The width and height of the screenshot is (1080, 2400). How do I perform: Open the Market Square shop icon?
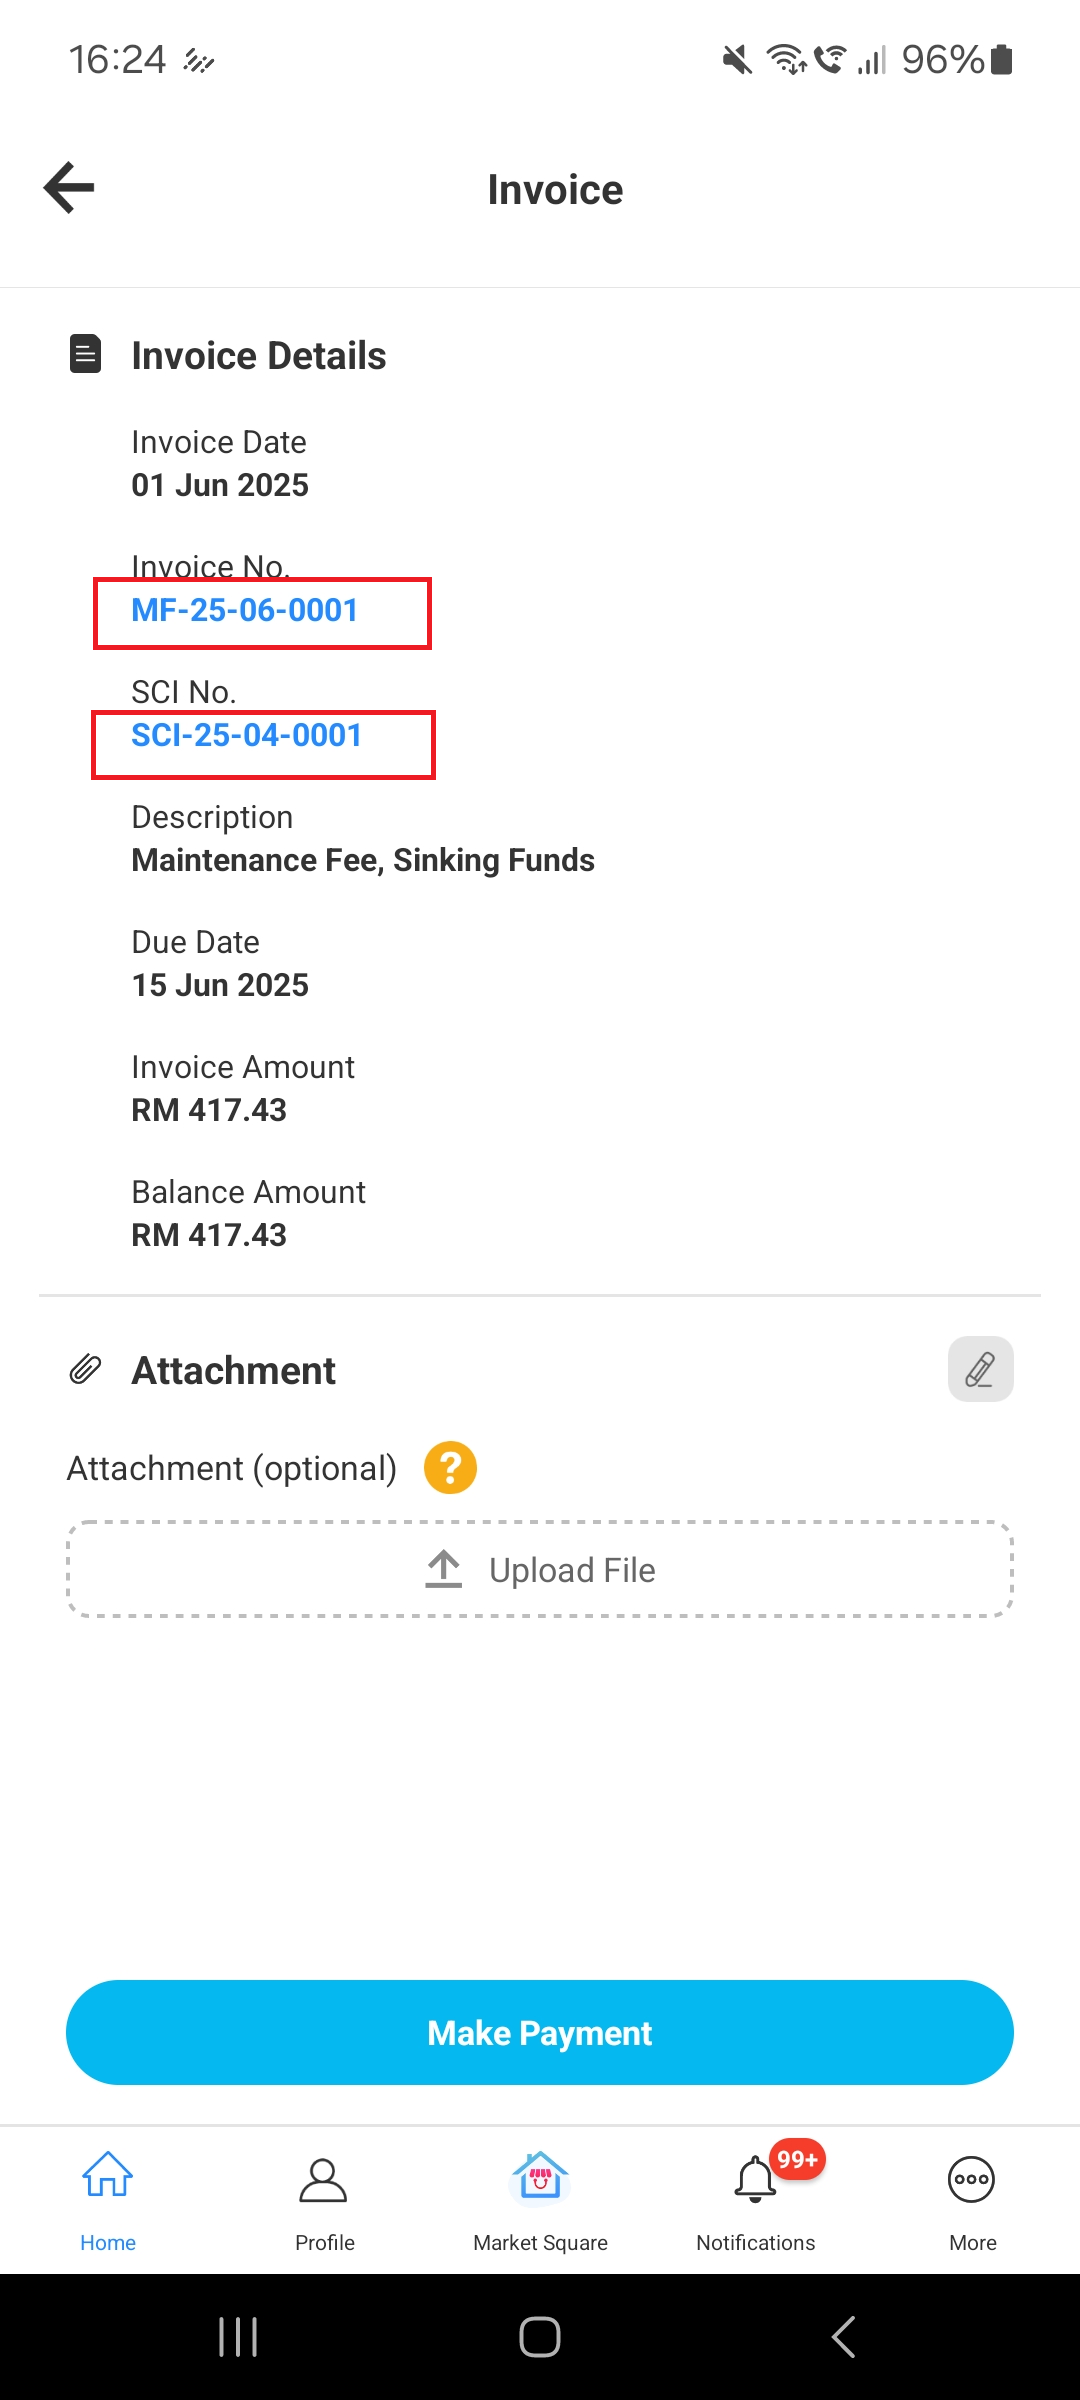[x=540, y=2177]
